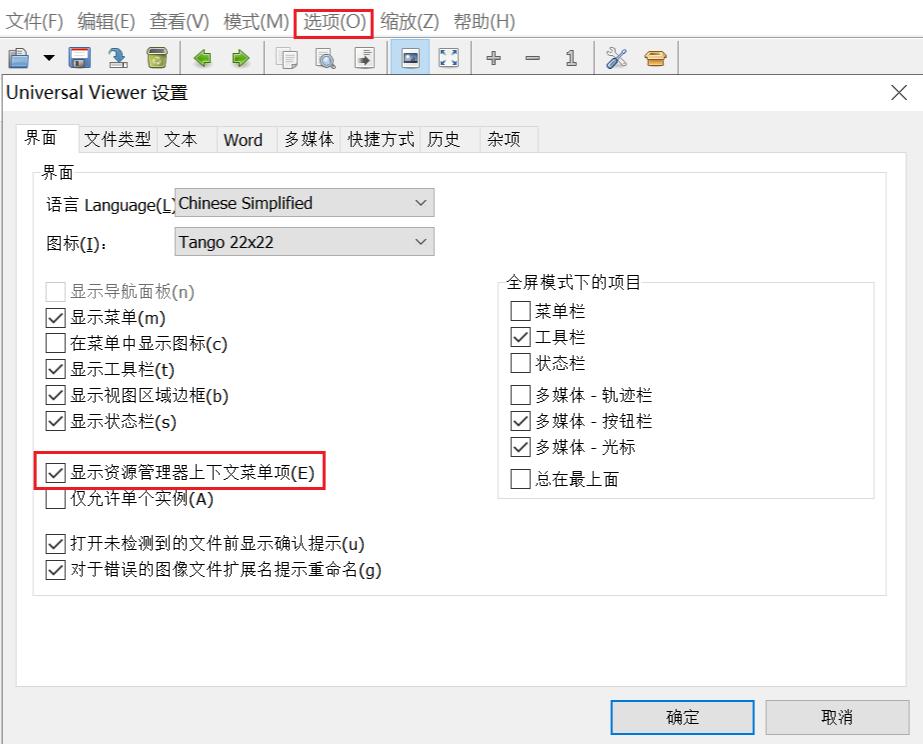Toggle 多媒体 - 光标 checkbox
923x744 pixels.
point(520,447)
